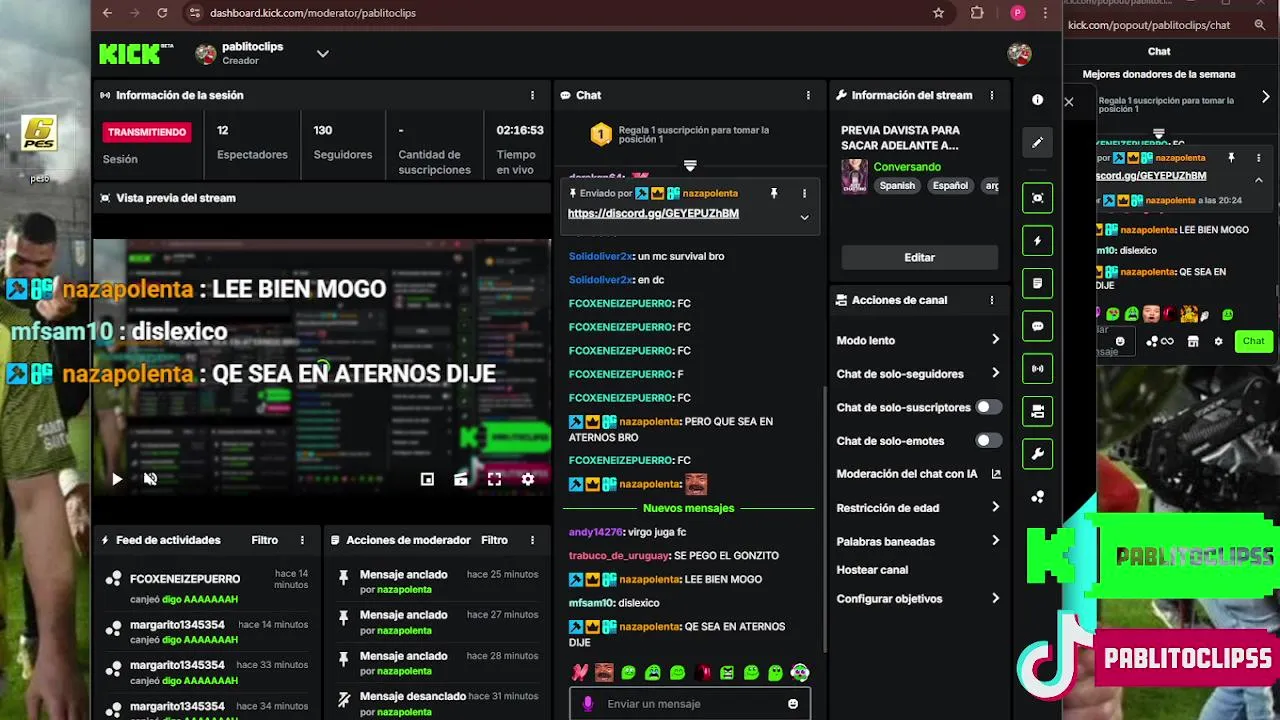The image size is (1280, 720).
Task: Toggle Chat de solo-suscriptores switch
Action: point(989,407)
